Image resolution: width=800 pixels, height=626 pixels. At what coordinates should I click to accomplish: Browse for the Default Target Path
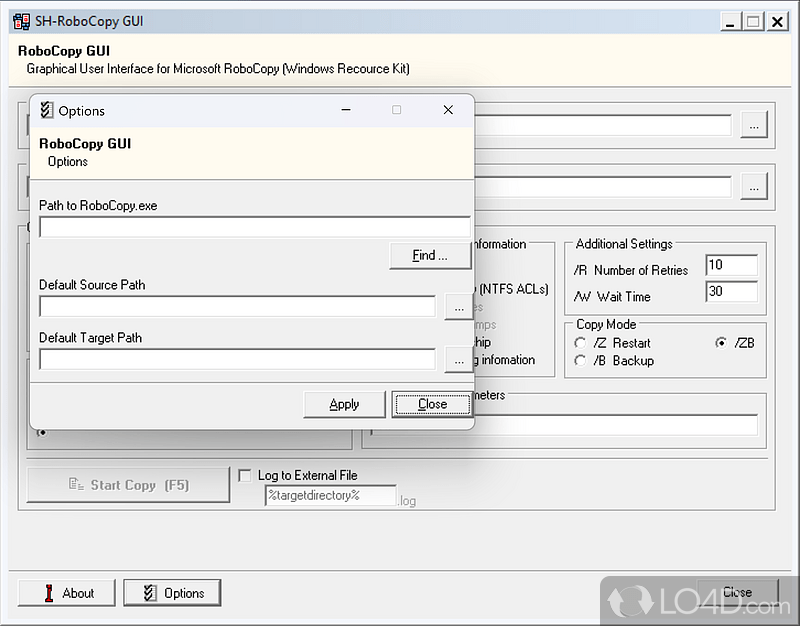[x=459, y=360]
